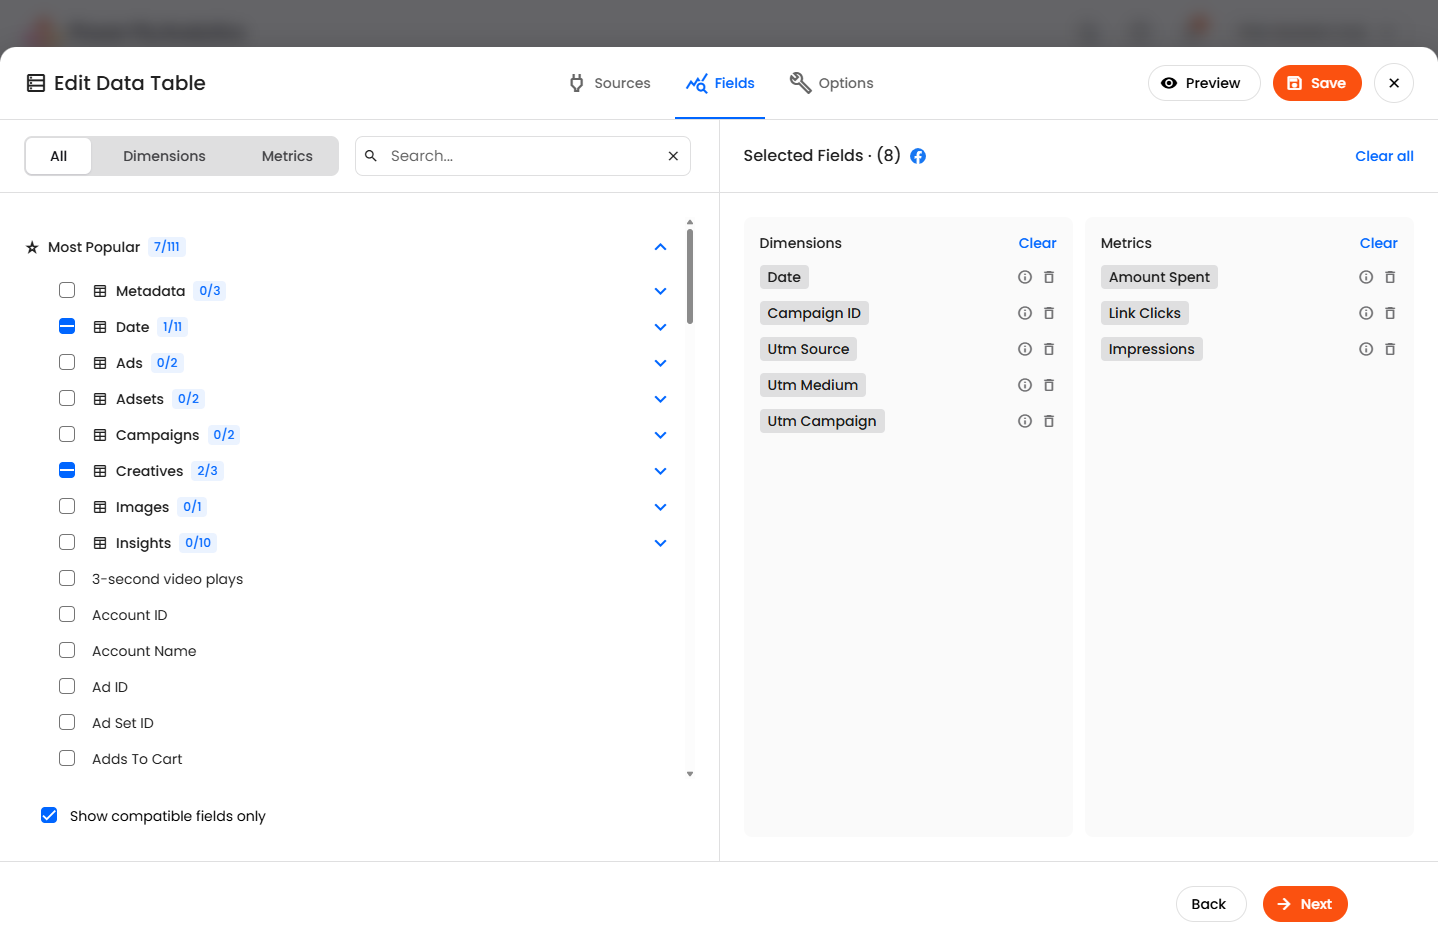This screenshot has height=945, width=1438.
Task: Delete the Campaign ID dimension with trash icon
Action: 1049,313
